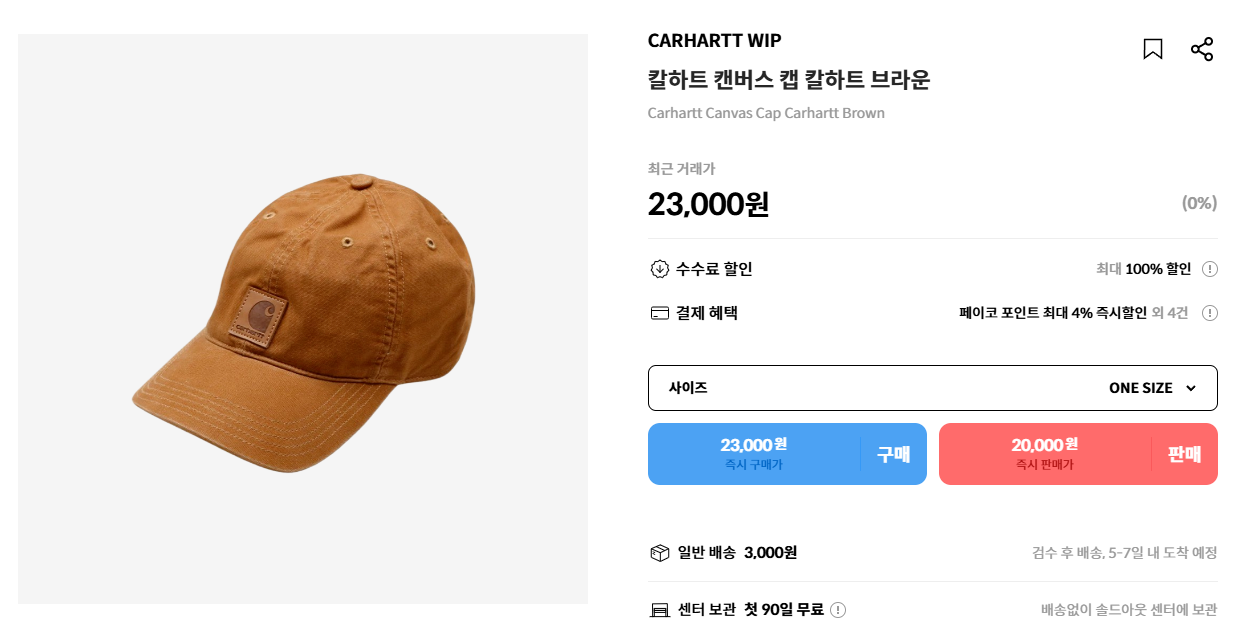Viewport: 1254px width, 632px height.
Task: Click the 센터 보관 storage icon
Action: (x=659, y=610)
